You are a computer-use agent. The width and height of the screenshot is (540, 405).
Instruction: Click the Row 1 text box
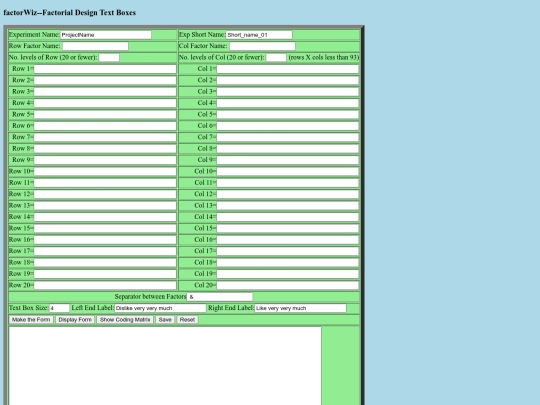pyautogui.click(x=105, y=69)
